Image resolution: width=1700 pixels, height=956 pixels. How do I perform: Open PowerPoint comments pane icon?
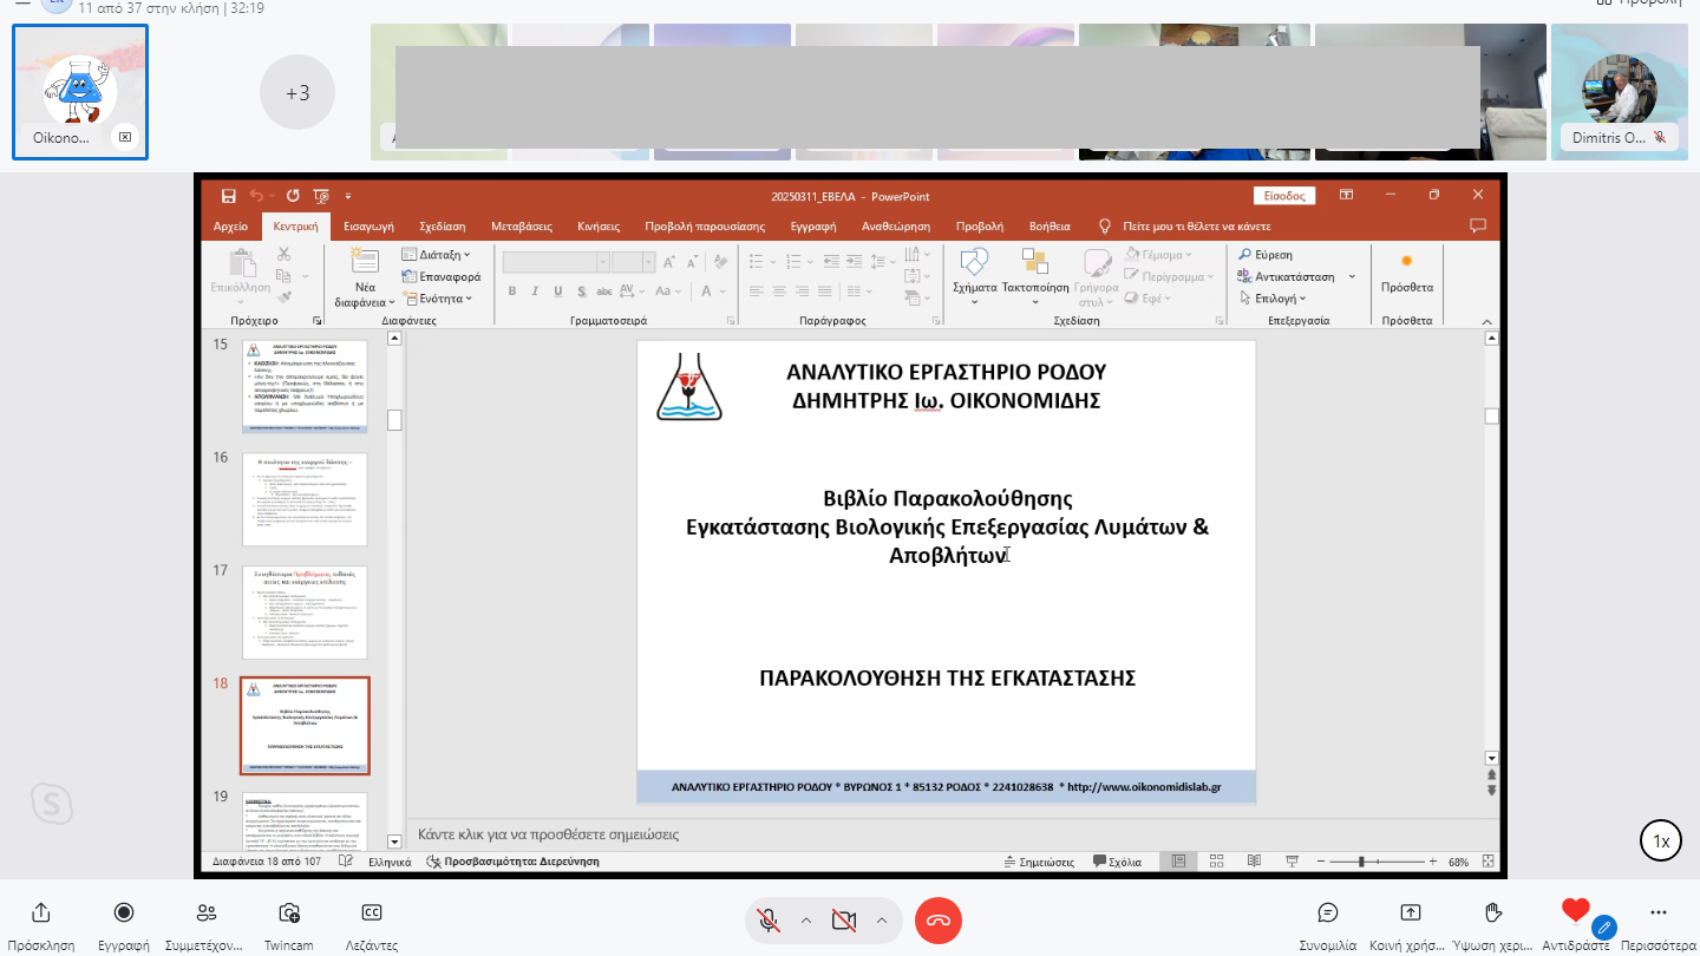point(1478,226)
